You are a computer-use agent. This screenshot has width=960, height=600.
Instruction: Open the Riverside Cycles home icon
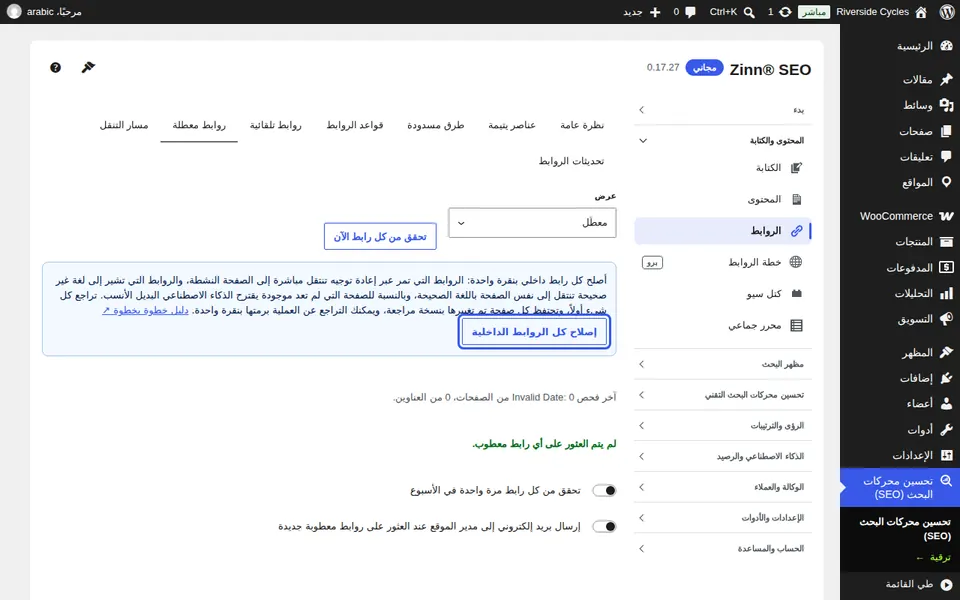(921, 12)
